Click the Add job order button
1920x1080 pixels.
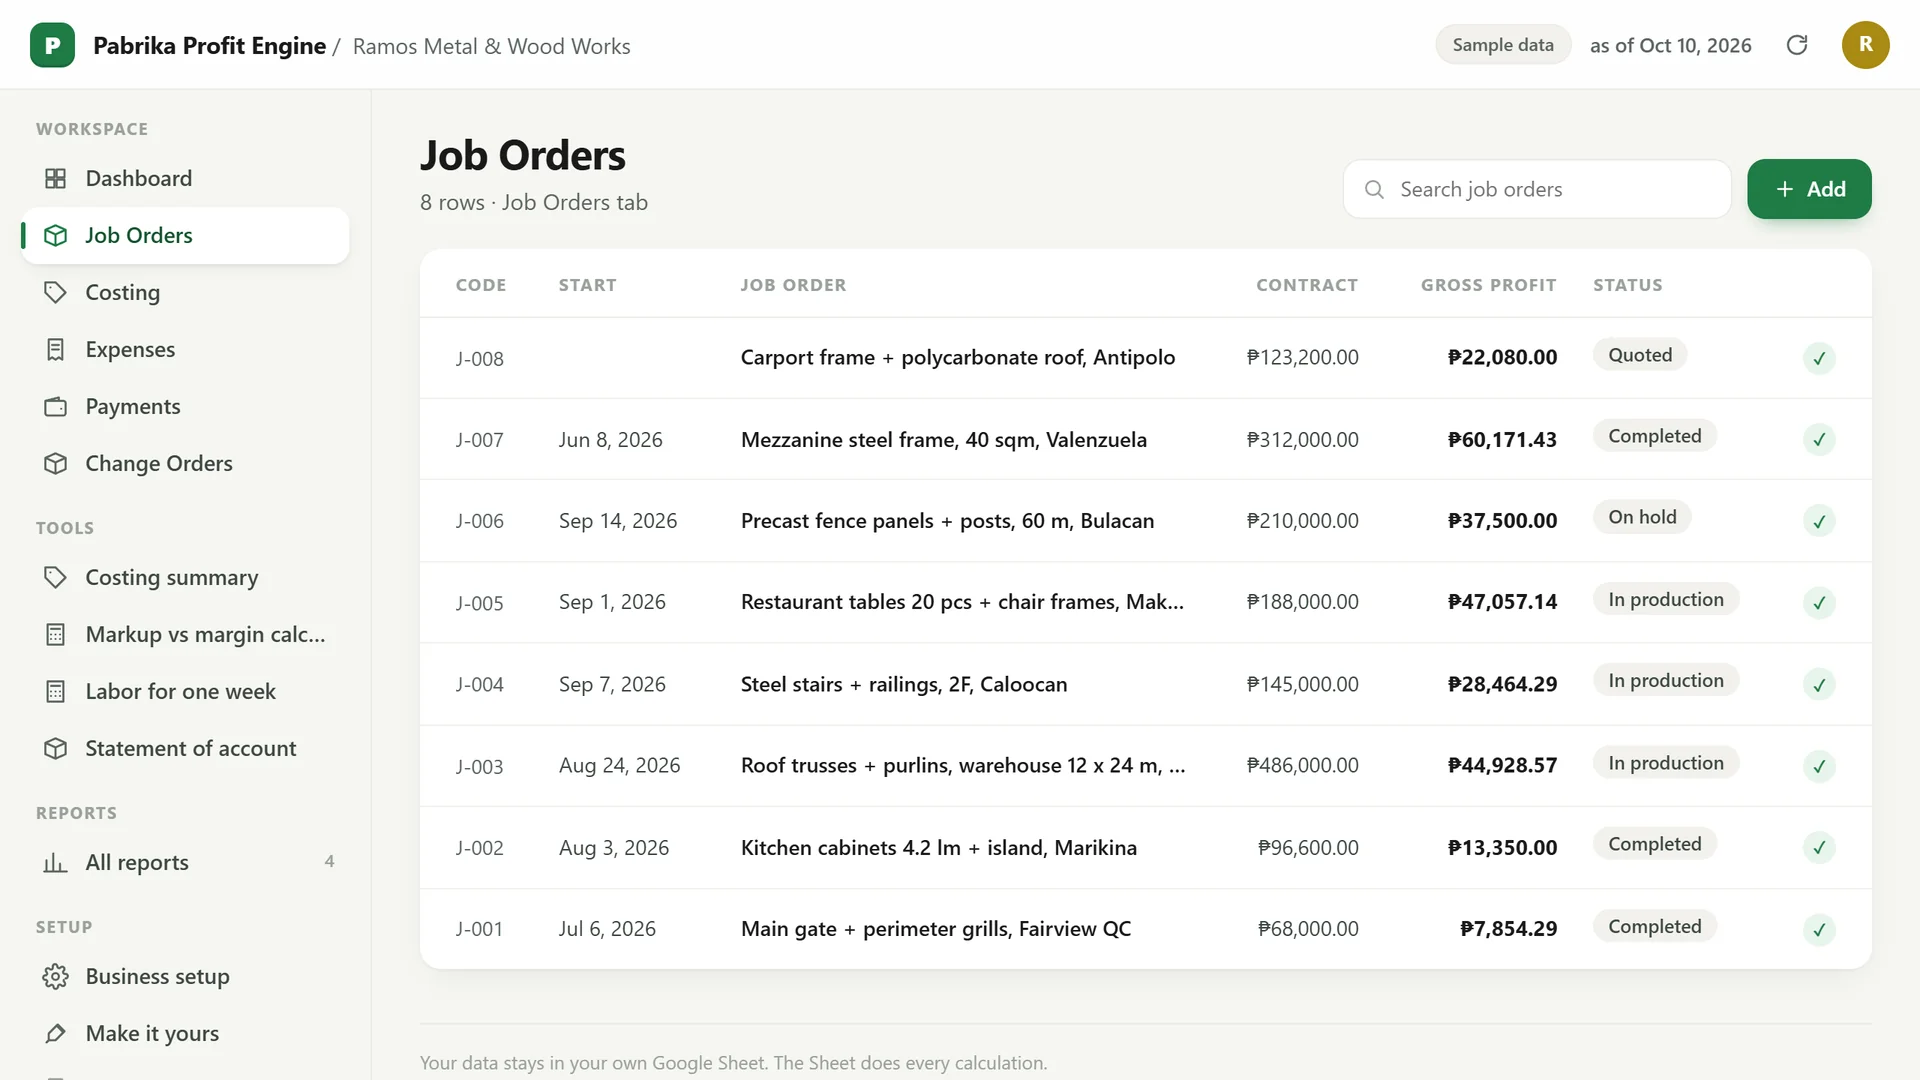[1809, 189]
